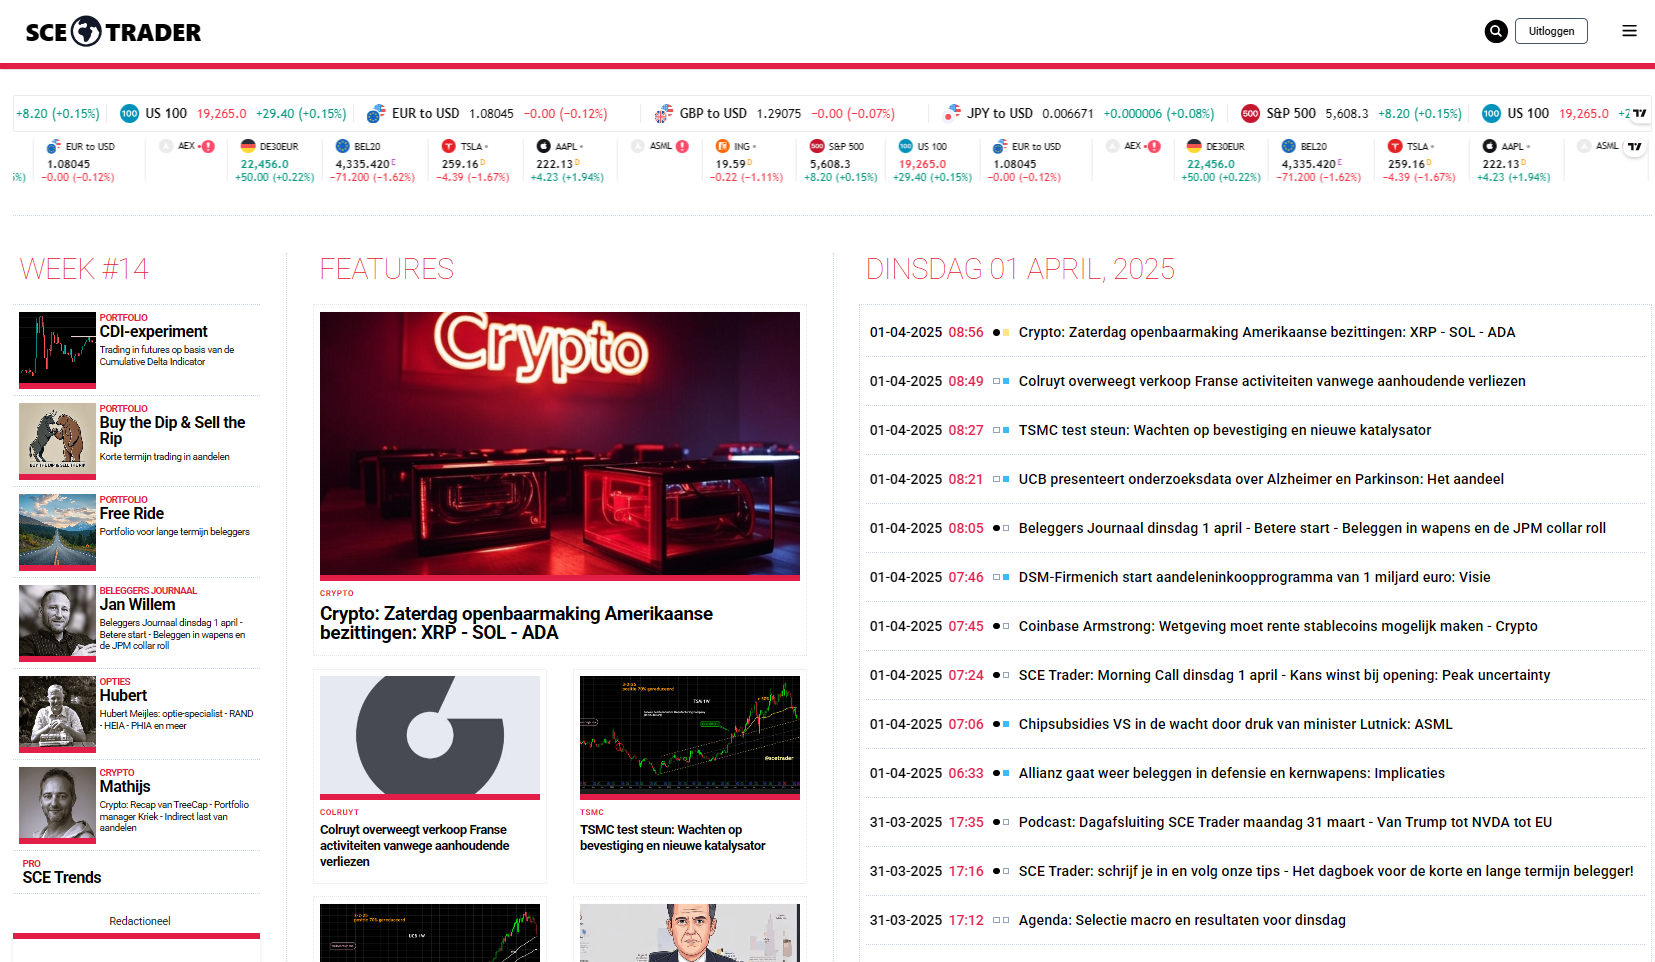The image size is (1655, 962).
Task: Open the search magnifier icon
Action: pos(1496,31)
